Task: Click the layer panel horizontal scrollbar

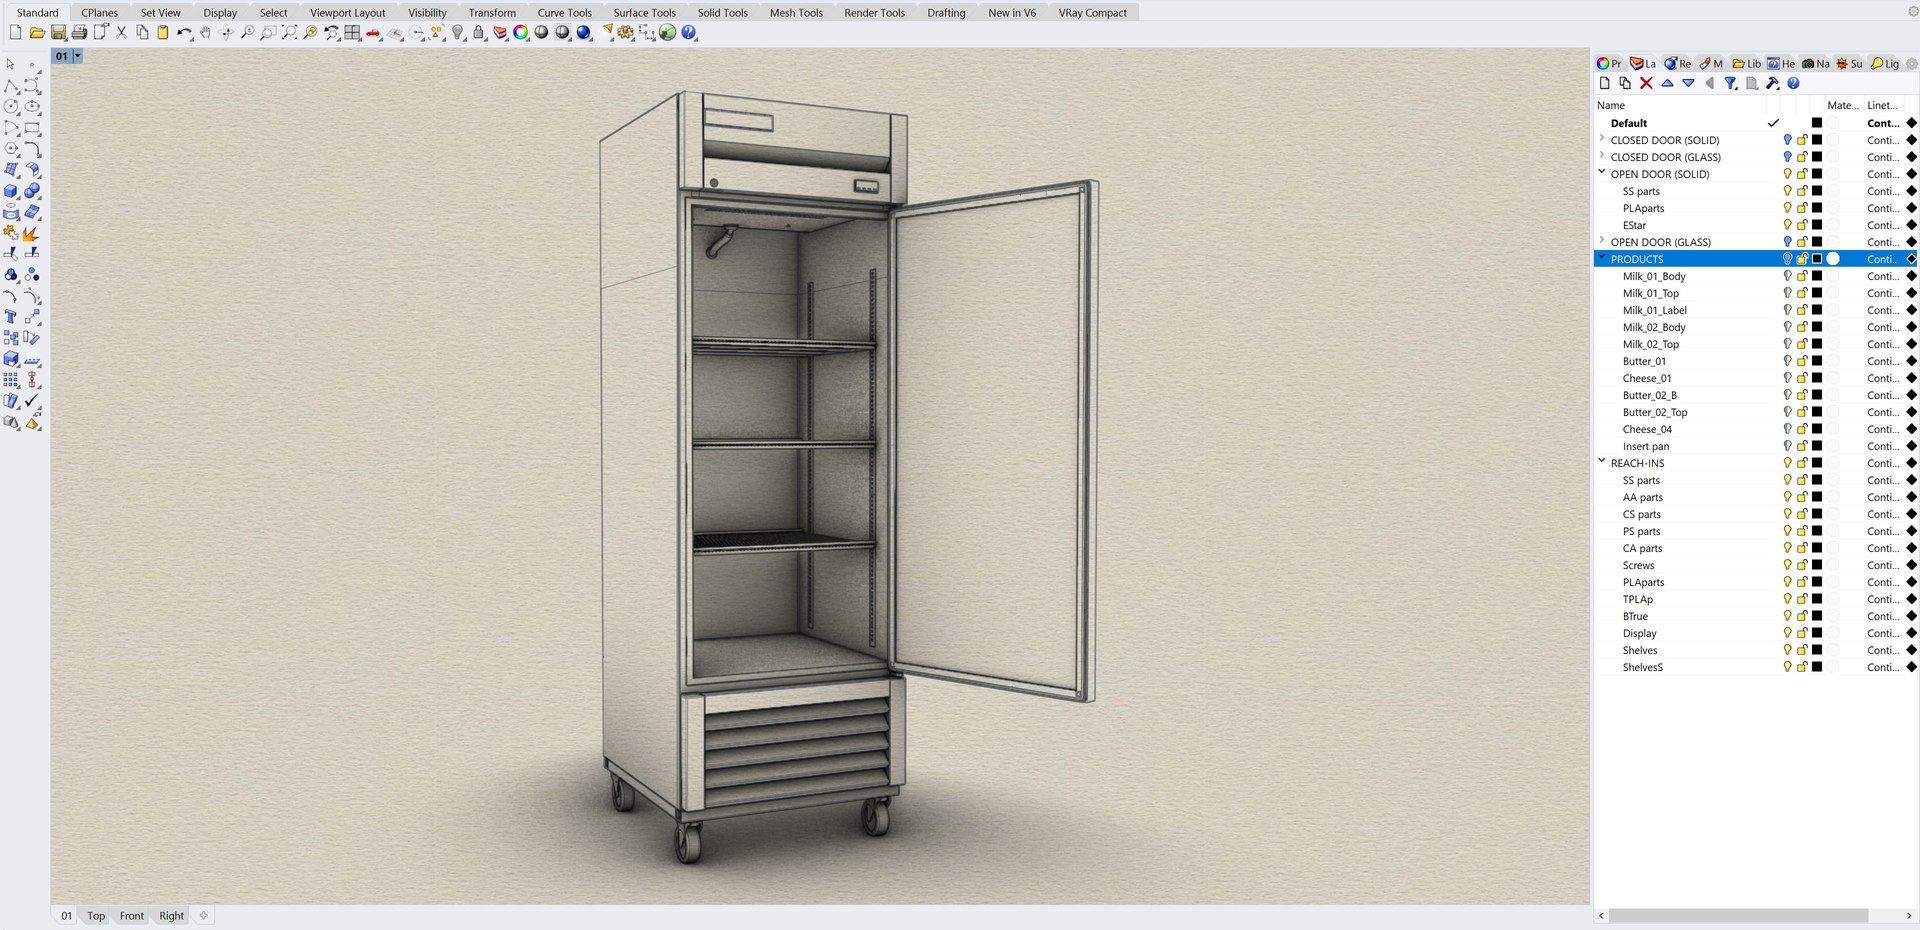Action: click(1738, 916)
